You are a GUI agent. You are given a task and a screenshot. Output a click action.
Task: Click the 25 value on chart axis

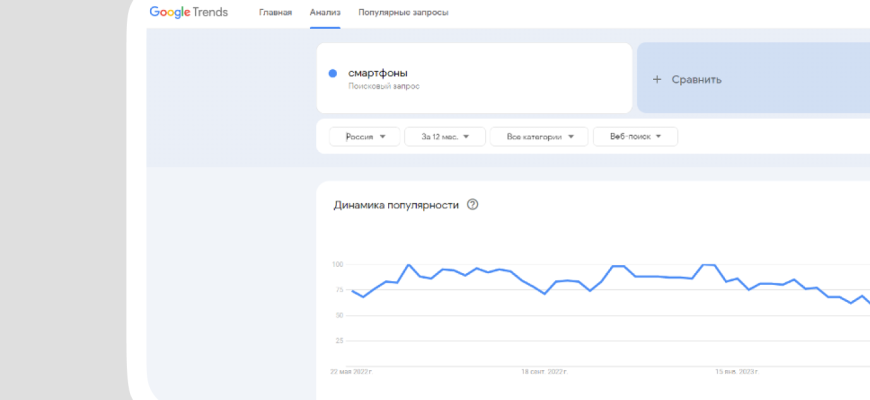coord(338,340)
